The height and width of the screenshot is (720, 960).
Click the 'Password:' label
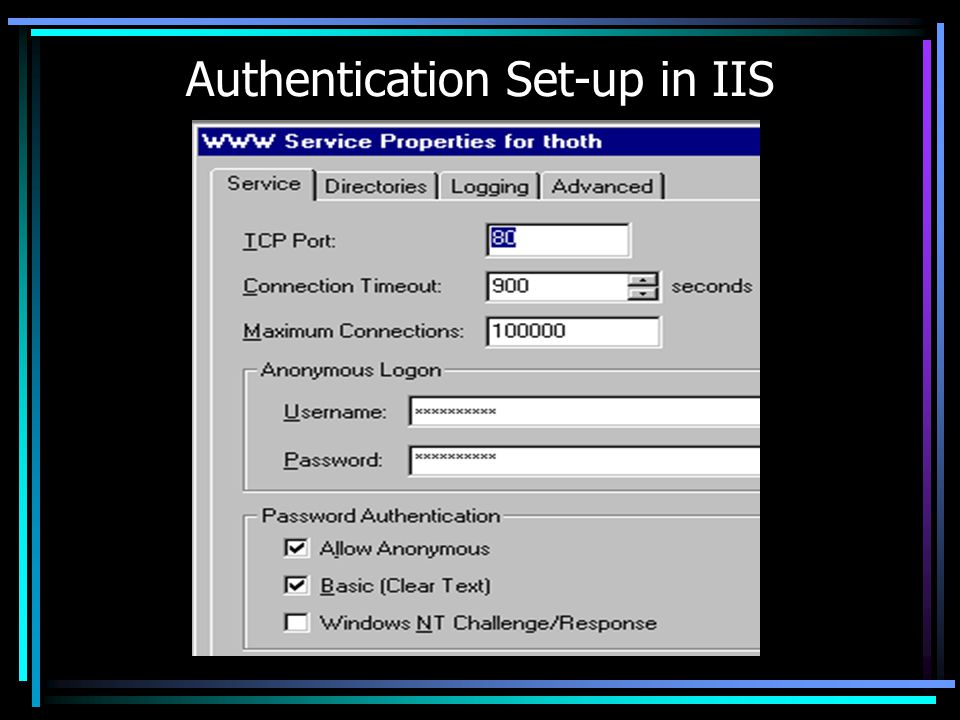[333, 460]
